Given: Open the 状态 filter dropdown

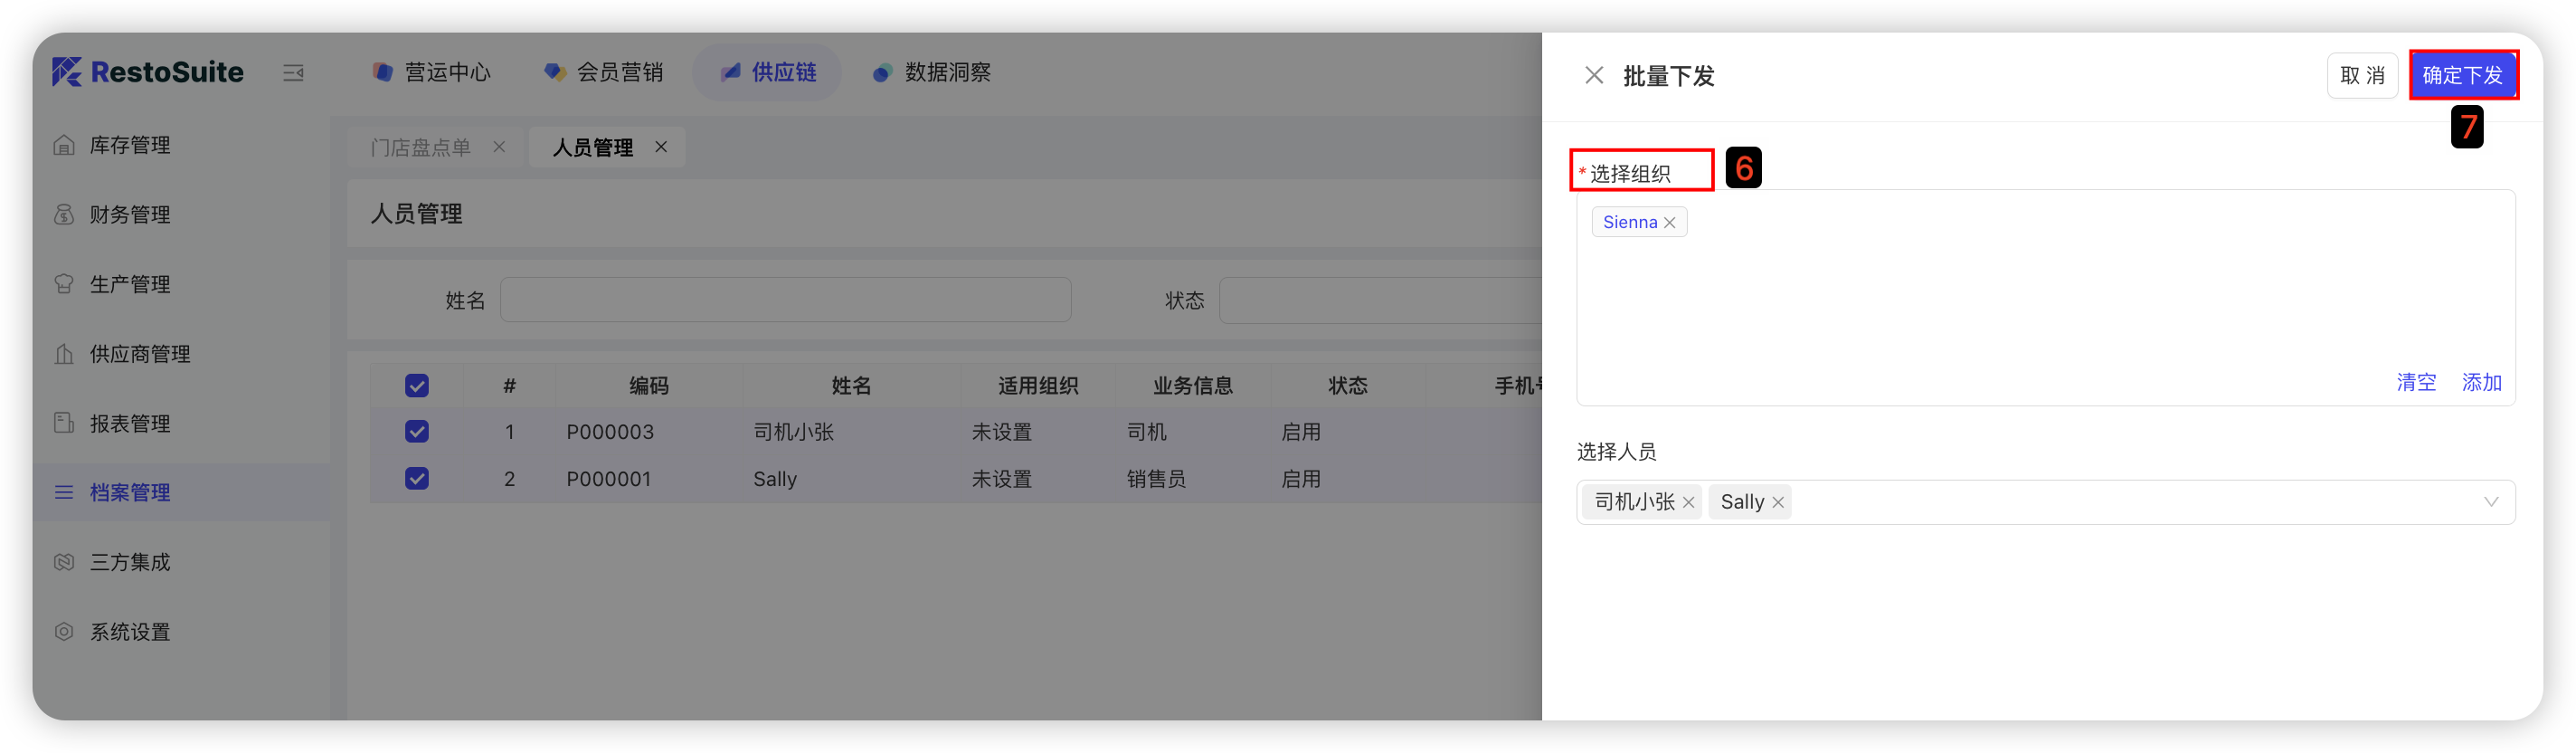Looking at the screenshot, I should (x=1380, y=301).
